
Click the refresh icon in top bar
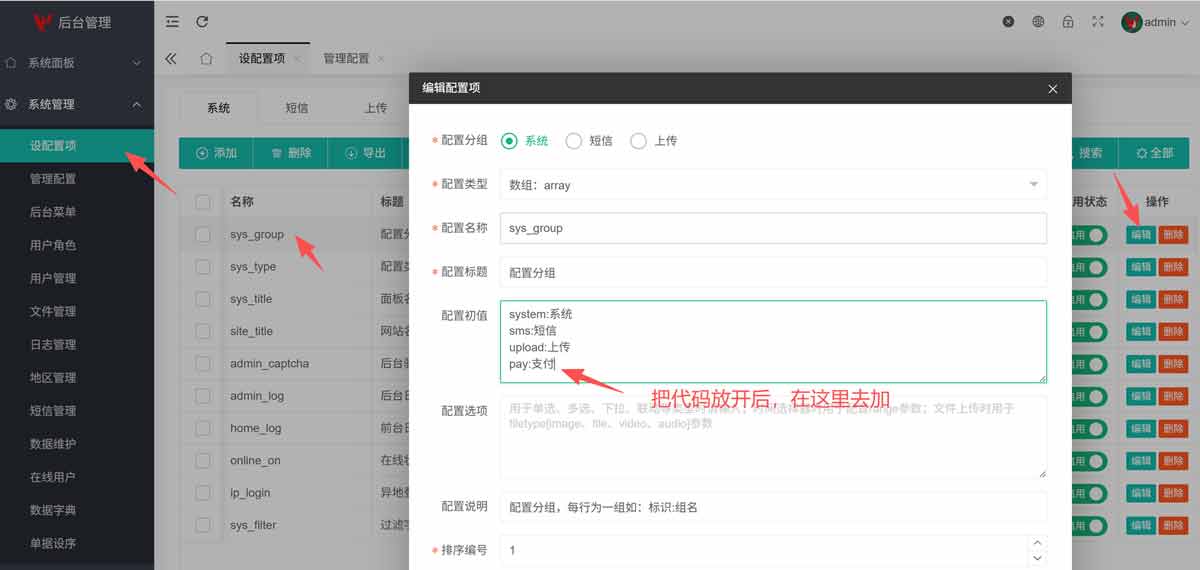202,22
